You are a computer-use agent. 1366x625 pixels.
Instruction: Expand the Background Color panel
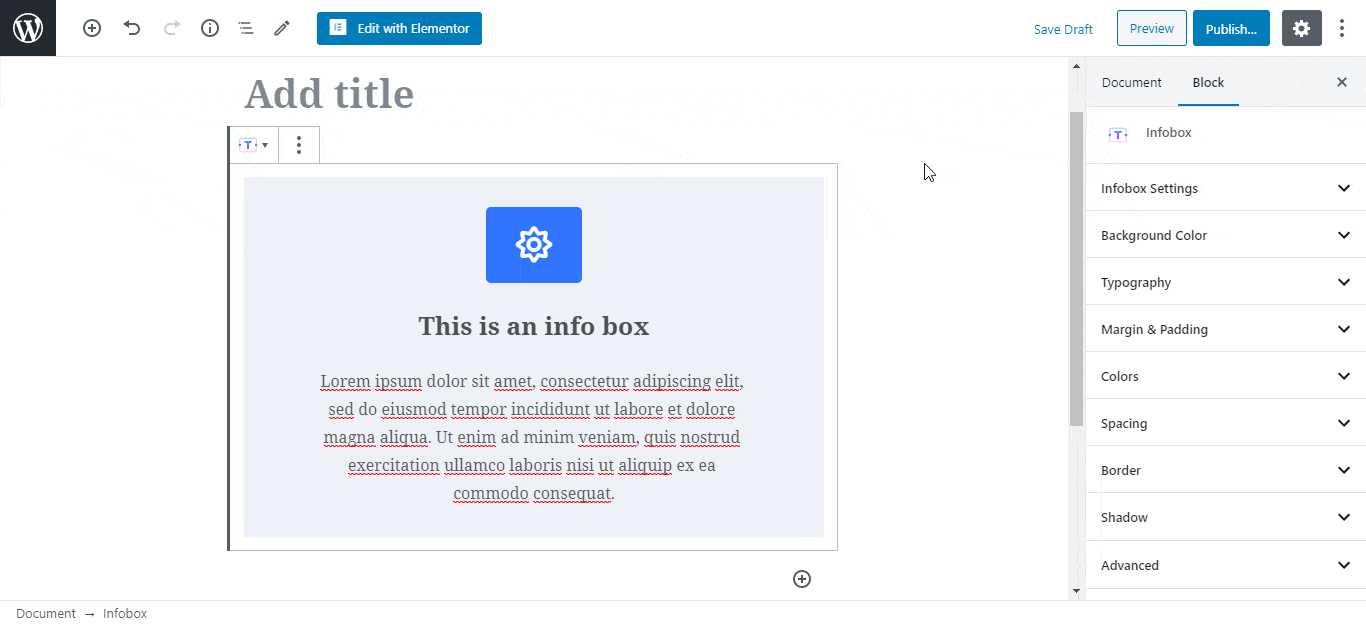[1224, 234]
